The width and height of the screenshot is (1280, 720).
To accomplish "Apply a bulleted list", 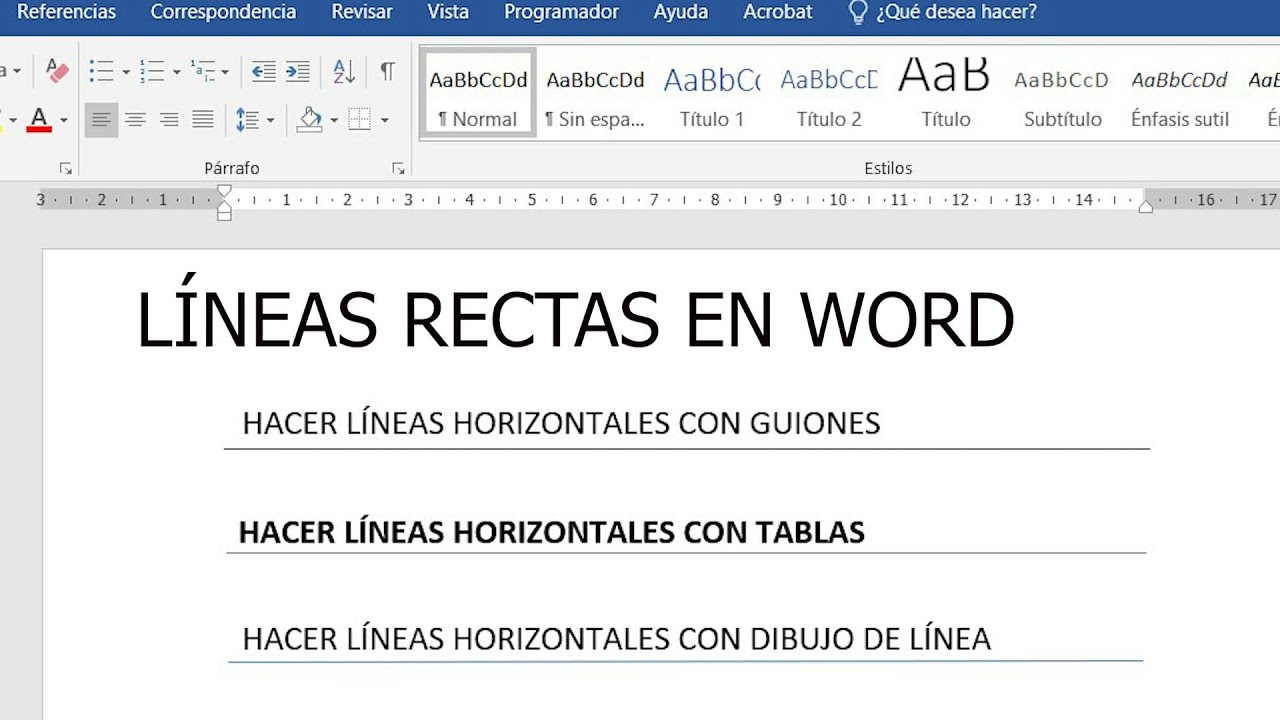I will (x=101, y=72).
